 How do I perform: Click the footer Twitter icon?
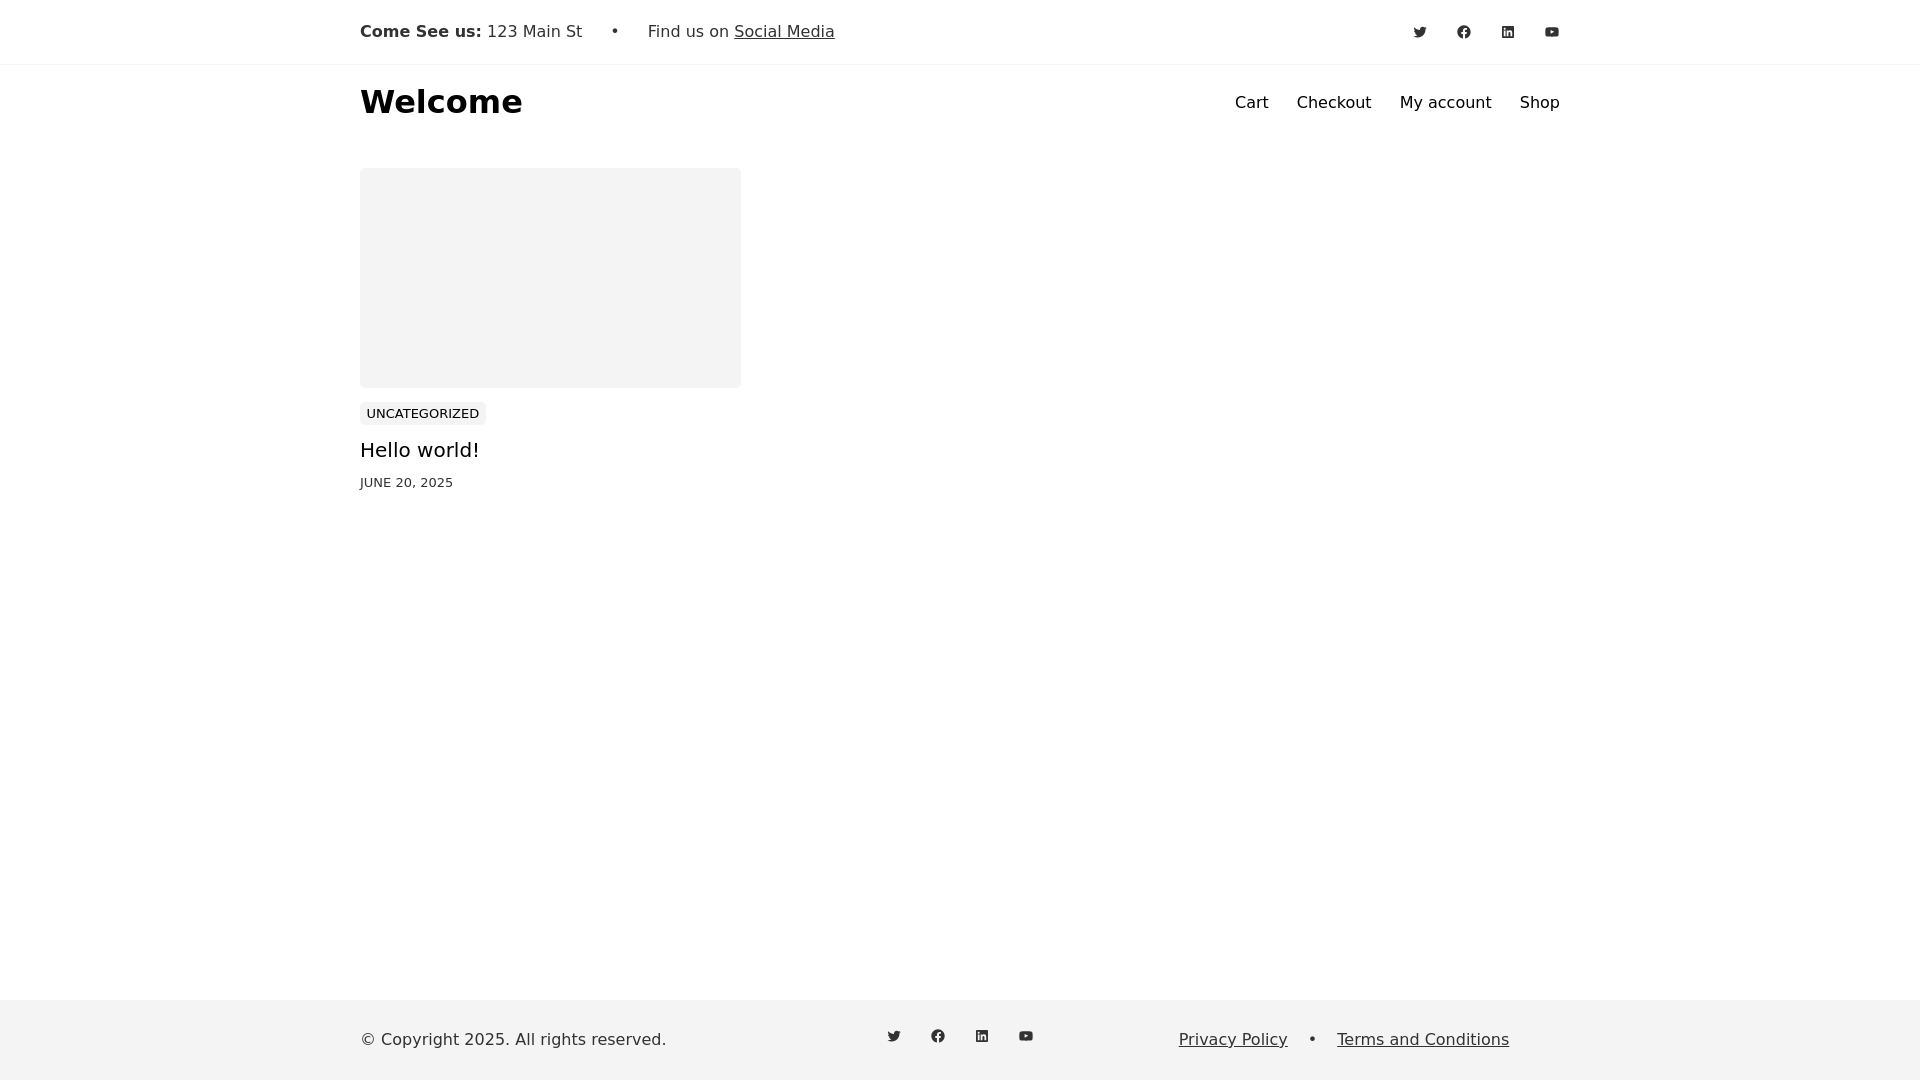coord(894,1036)
